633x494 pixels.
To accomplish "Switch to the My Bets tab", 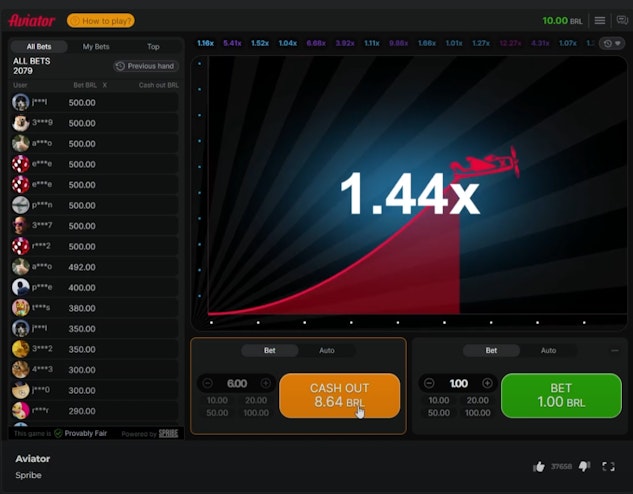I will tap(96, 46).
